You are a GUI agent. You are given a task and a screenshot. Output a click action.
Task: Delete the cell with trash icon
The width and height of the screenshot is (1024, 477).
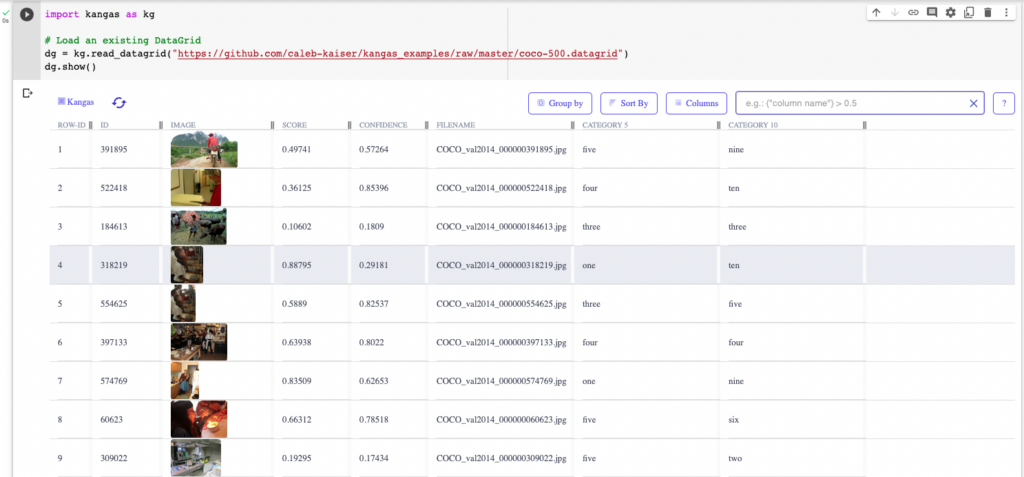[987, 13]
